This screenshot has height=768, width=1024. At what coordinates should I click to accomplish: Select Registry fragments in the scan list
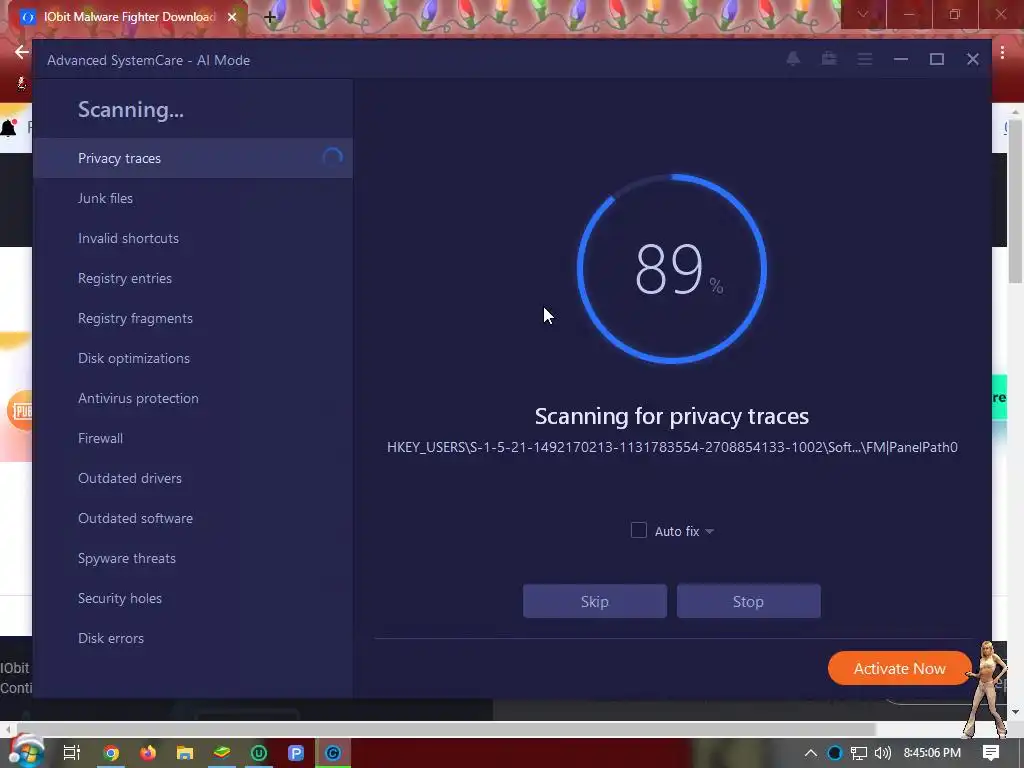point(193,318)
